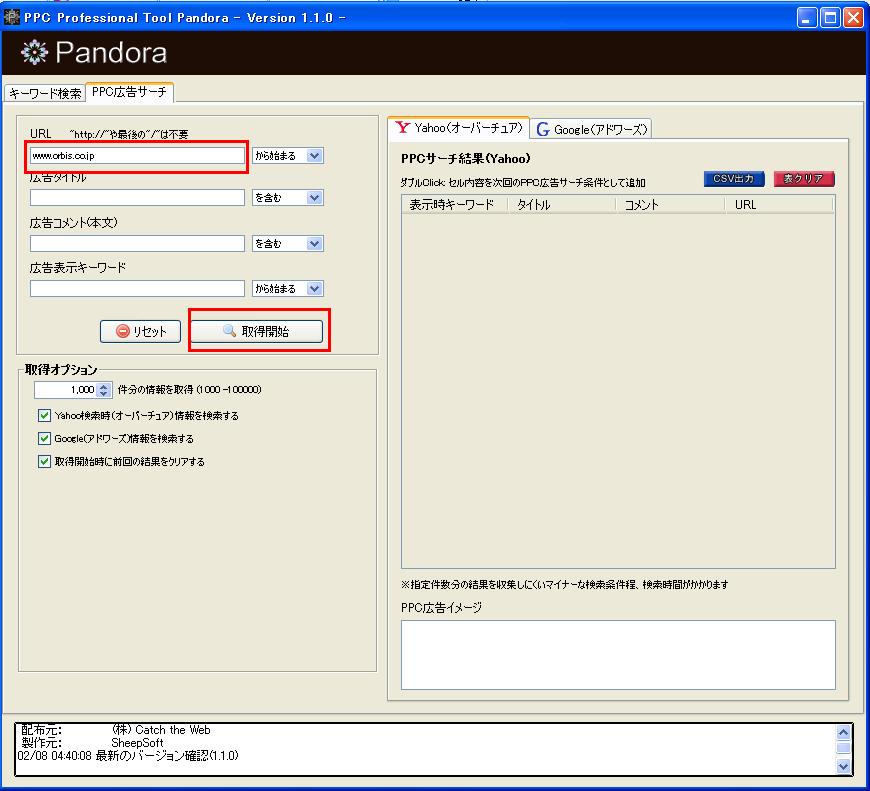Click the Pandora flower logo icon

(x=34, y=53)
